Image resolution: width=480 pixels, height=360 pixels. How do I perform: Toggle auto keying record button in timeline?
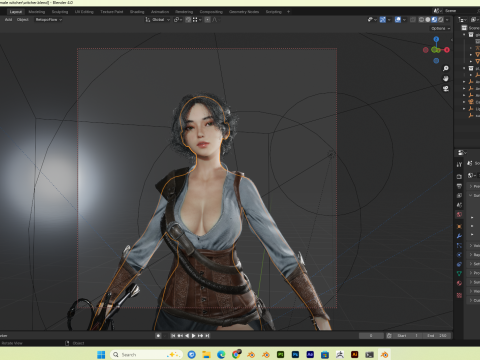click(158, 336)
